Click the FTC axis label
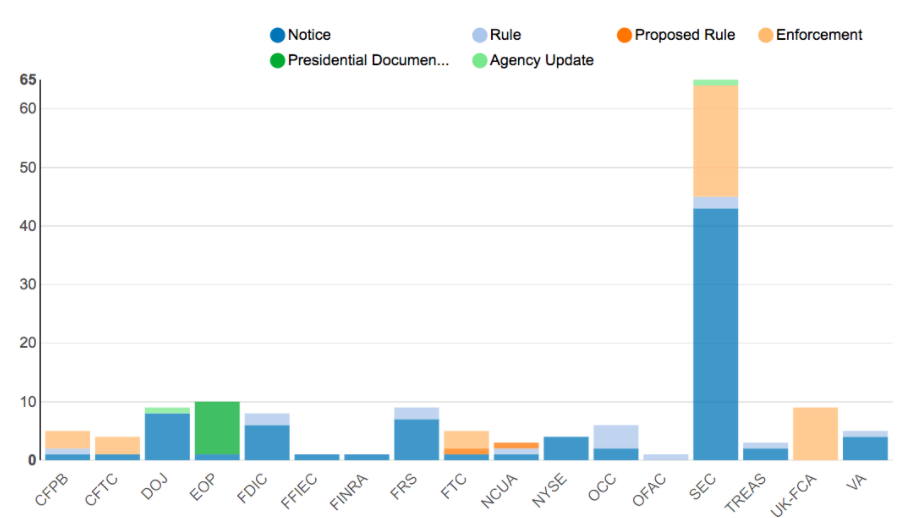910x518 pixels. tap(453, 487)
